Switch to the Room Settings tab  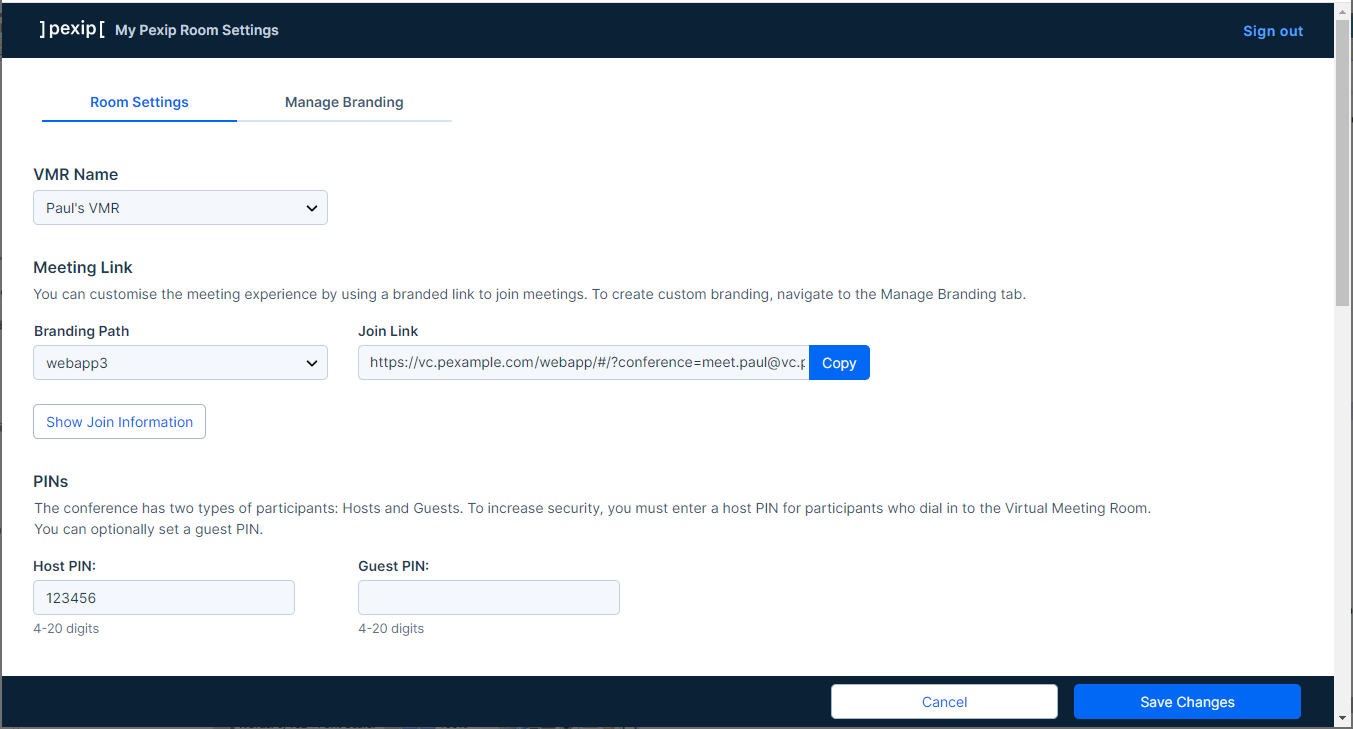(x=139, y=102)
